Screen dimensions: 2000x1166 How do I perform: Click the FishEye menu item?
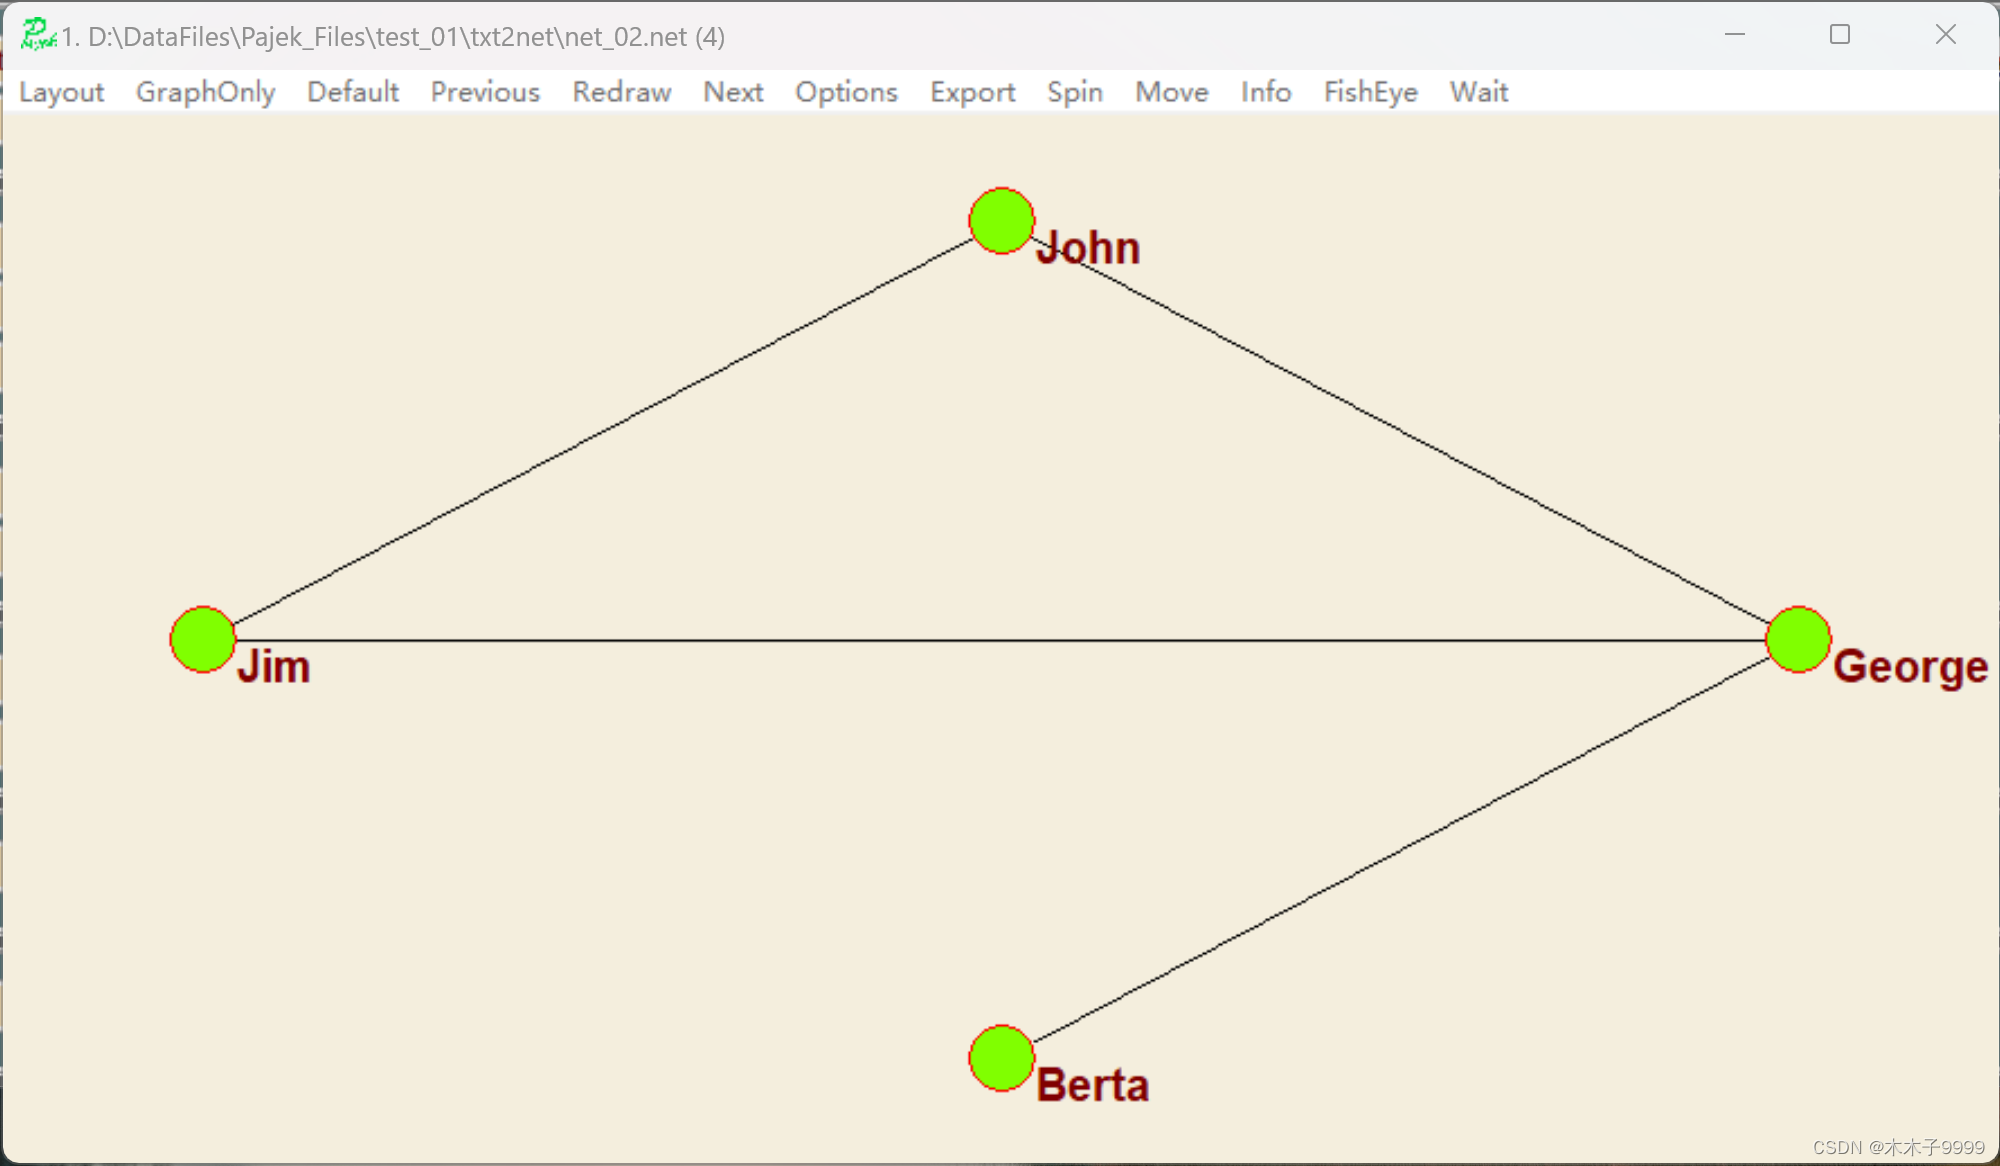1370,92
